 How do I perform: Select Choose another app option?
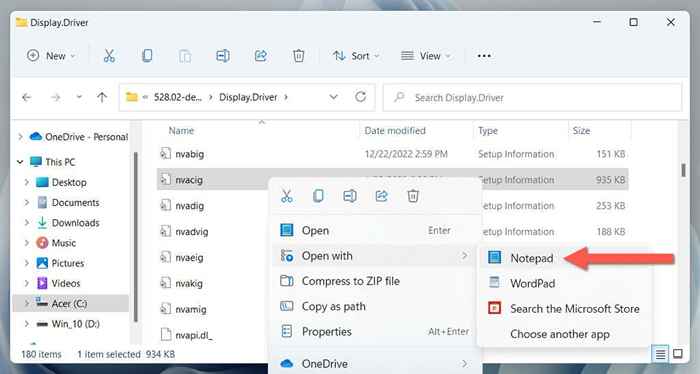click(560, 334)
